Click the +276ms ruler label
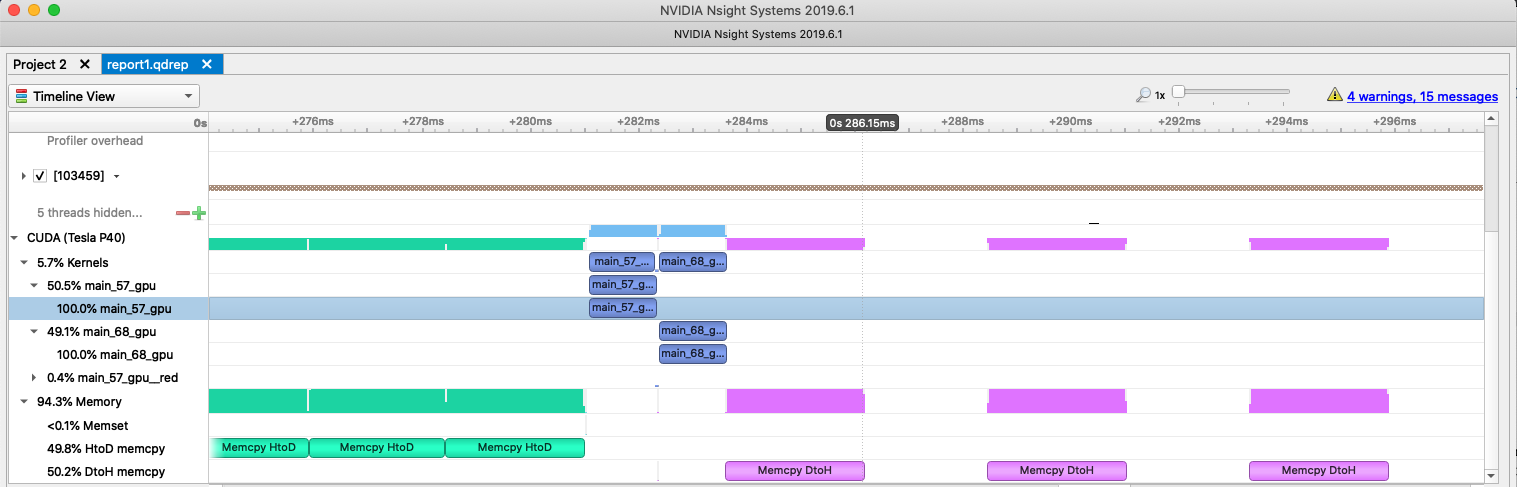 [x=311, y=121]
